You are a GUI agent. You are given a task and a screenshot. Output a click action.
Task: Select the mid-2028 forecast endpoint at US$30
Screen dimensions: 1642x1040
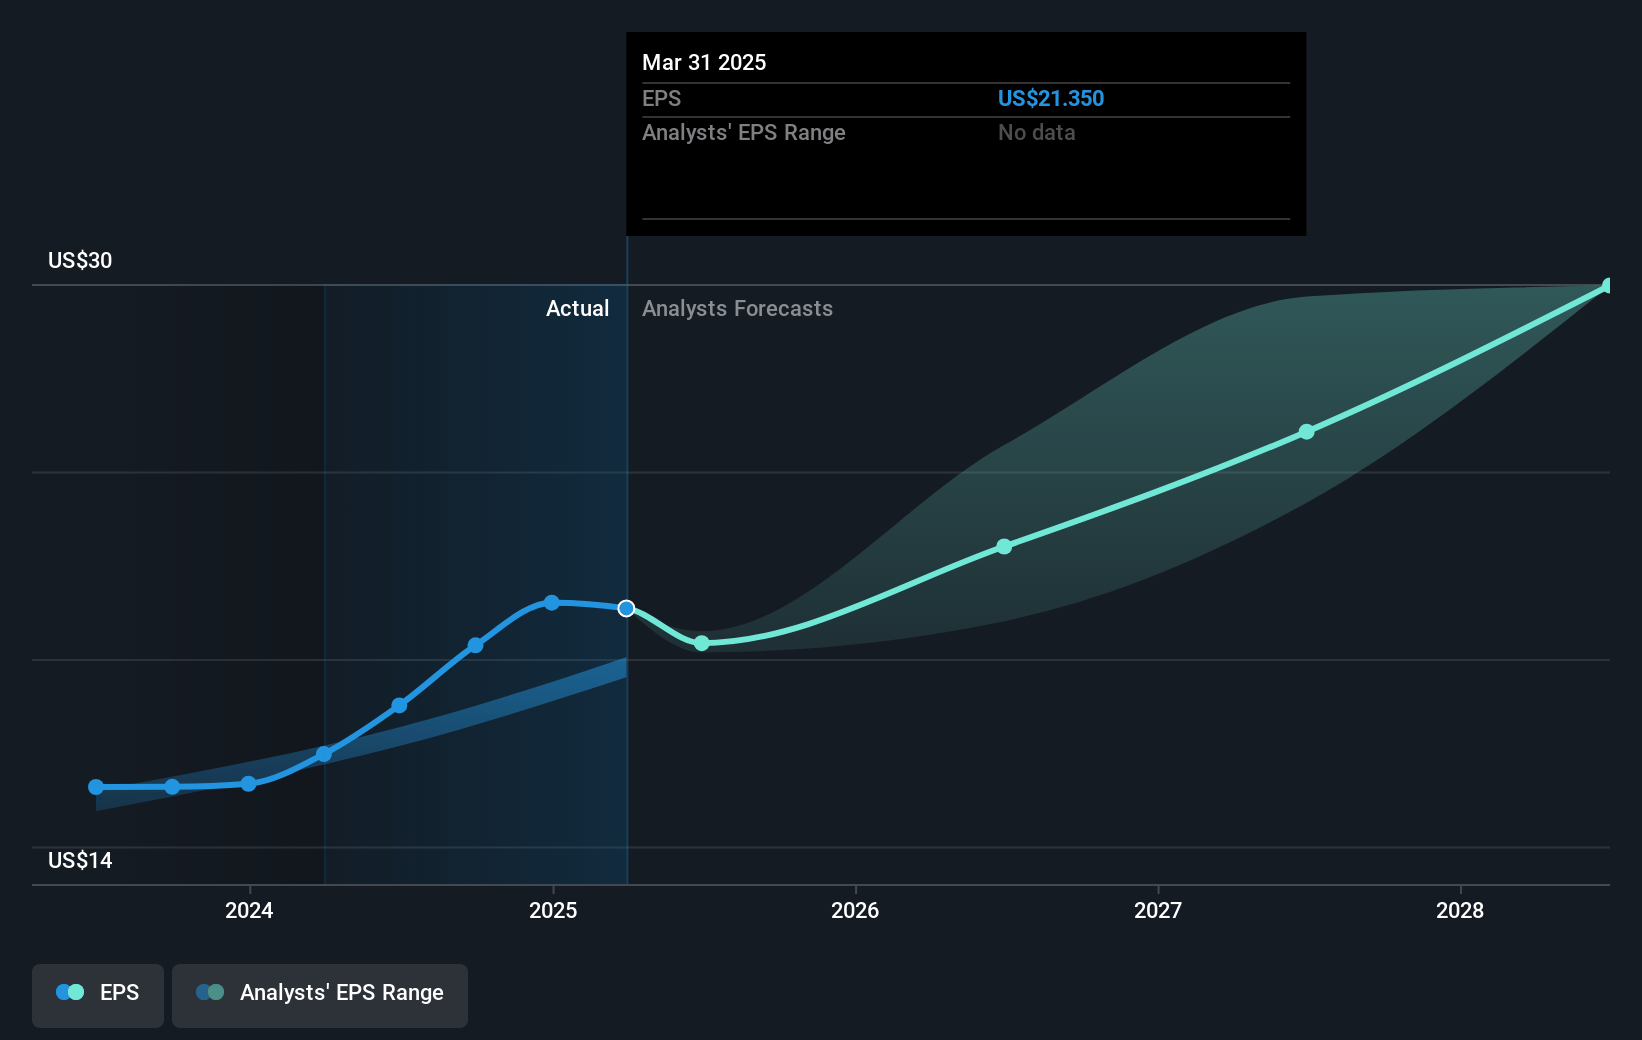(1608, 286)
